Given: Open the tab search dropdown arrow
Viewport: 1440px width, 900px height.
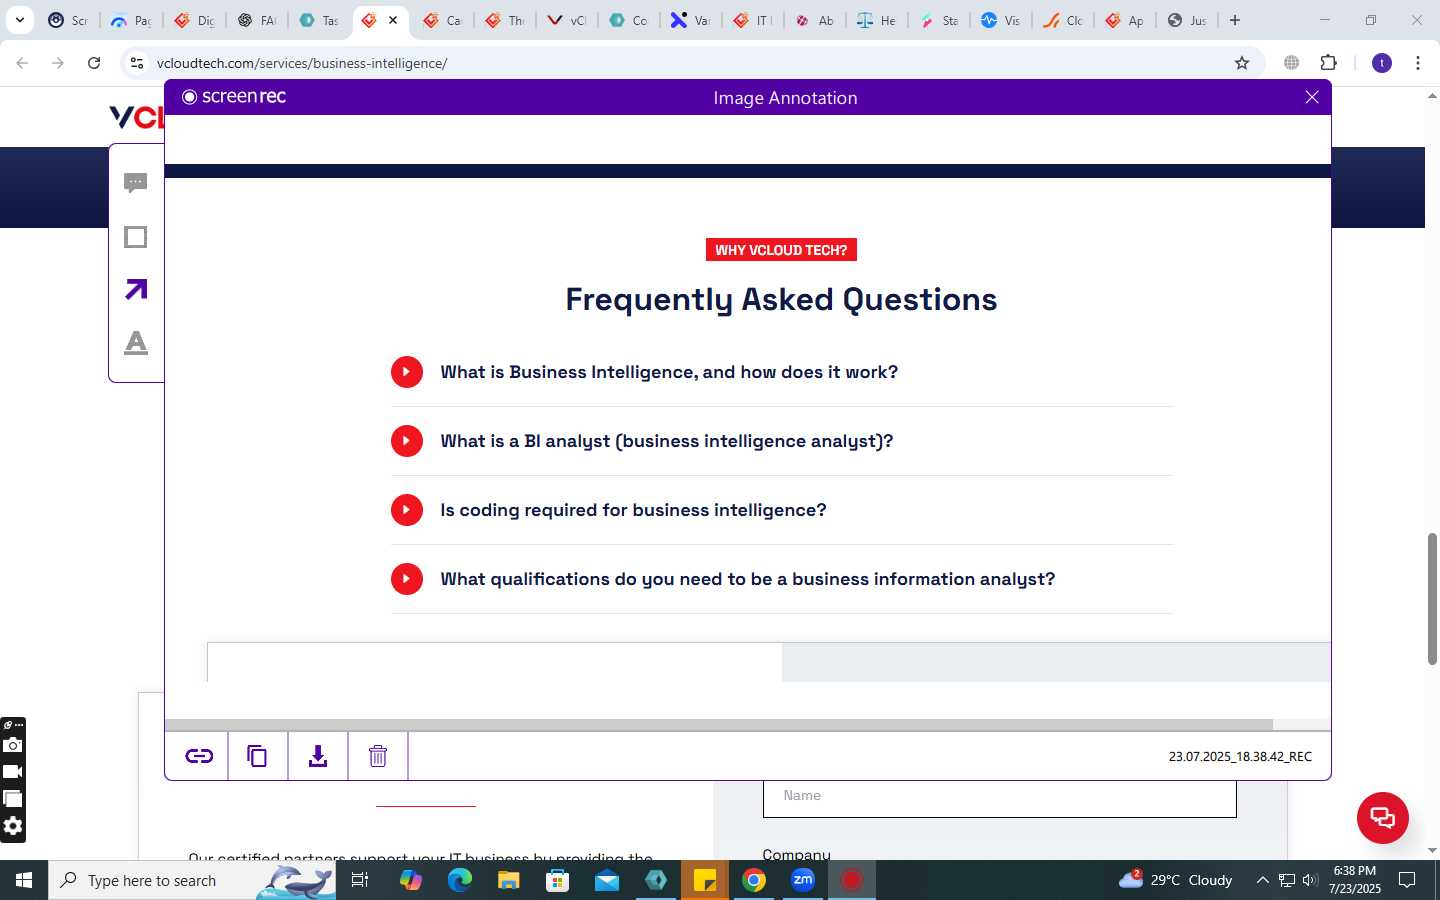Looking at the screenshot, I should (x=19, y=20).
